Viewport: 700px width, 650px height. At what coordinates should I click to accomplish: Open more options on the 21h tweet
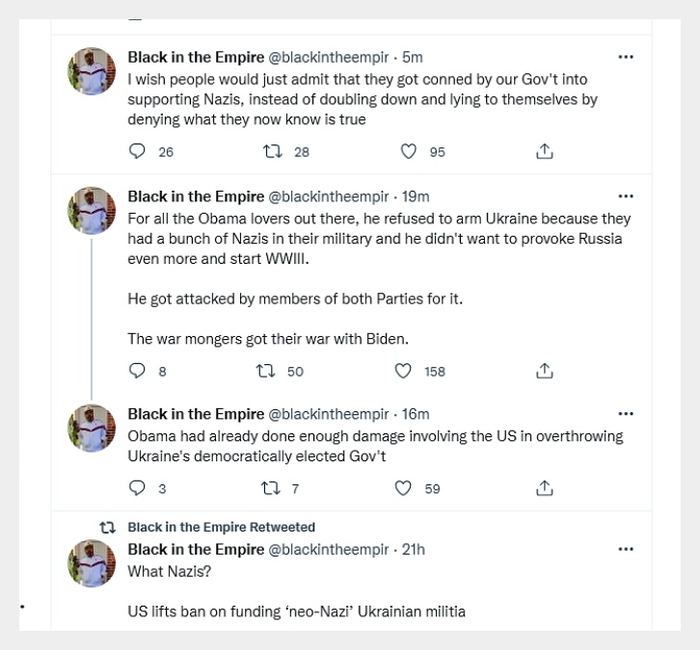pyautogui.click(x=626, y=549)
